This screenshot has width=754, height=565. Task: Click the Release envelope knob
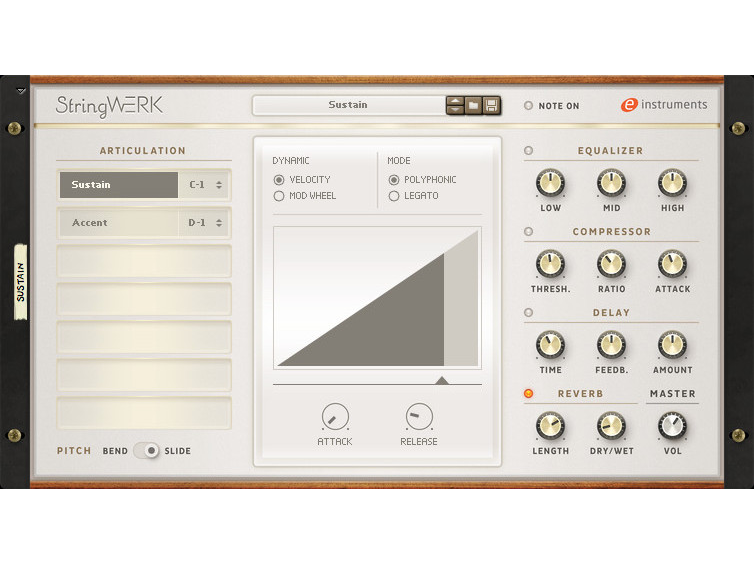pyautogui.click(x=419, y=416)
